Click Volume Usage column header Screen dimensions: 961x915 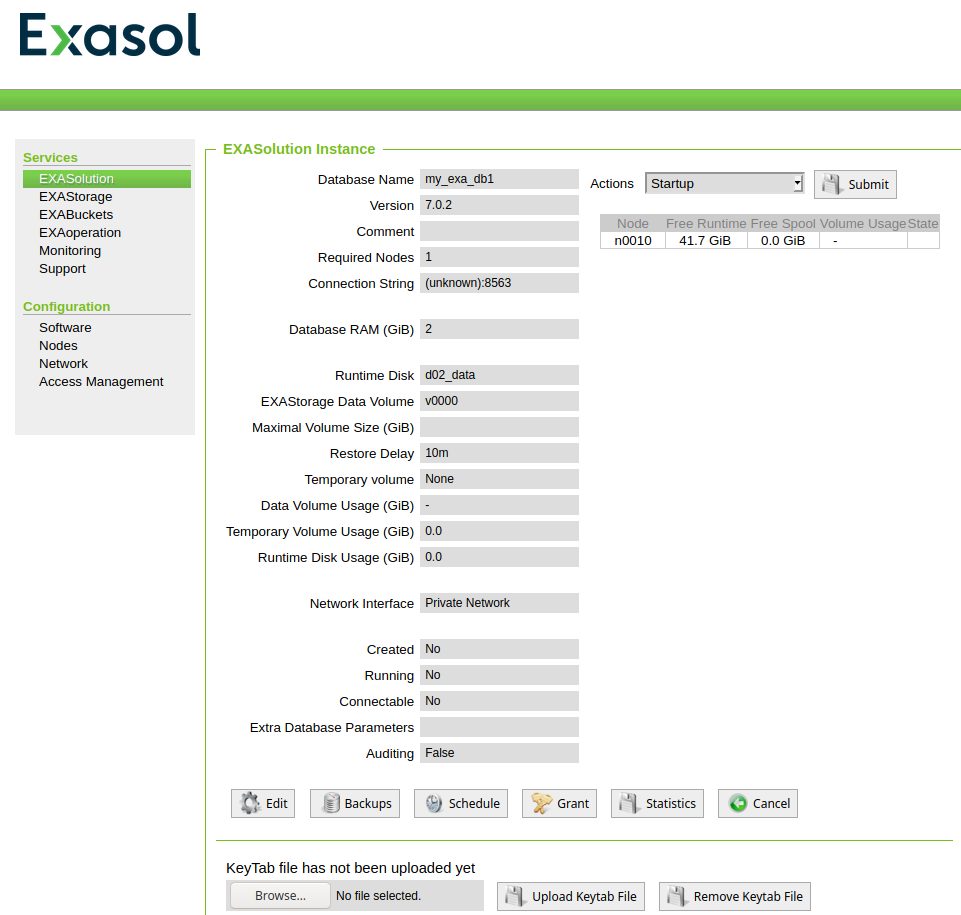862,224
